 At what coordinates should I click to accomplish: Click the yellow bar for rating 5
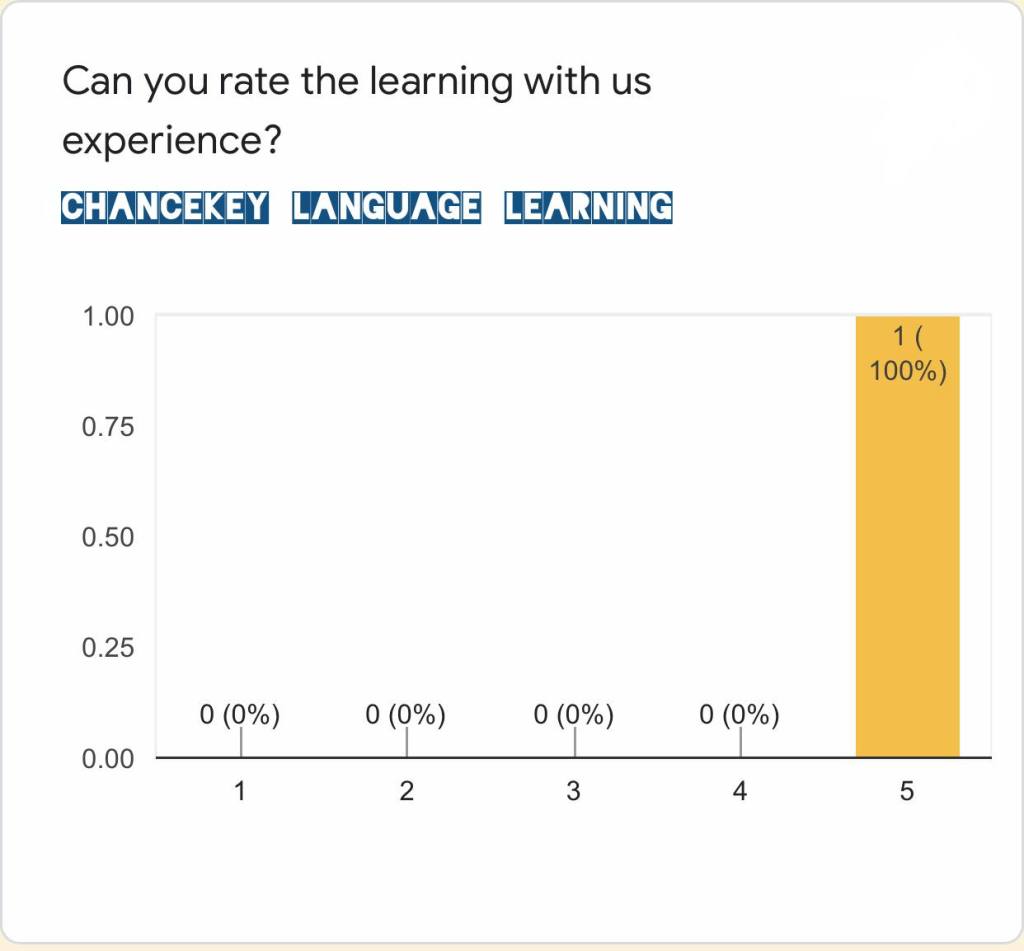pyautogui.click(x=907, y=560)
